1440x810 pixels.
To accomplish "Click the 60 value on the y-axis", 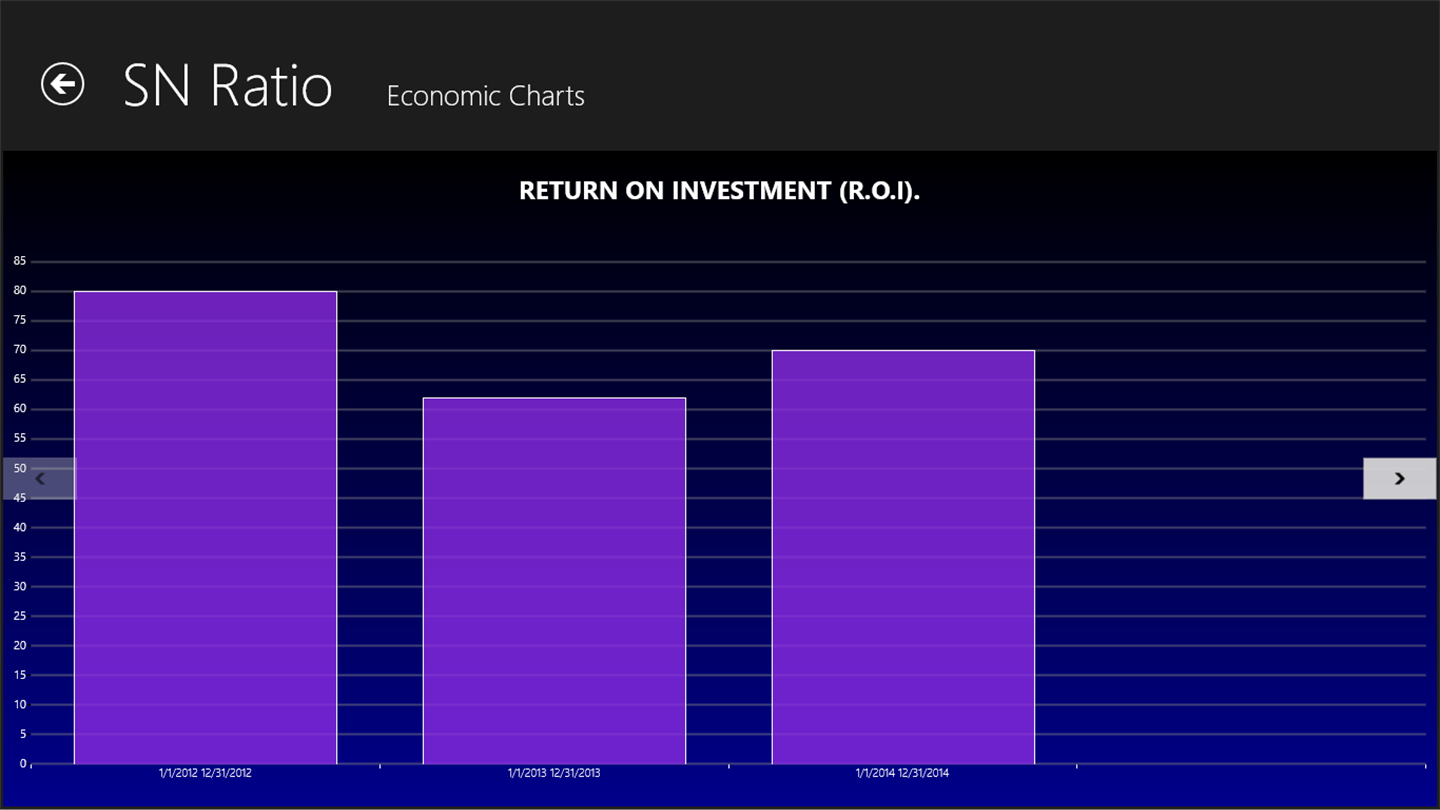I will (x=20, y=409).
